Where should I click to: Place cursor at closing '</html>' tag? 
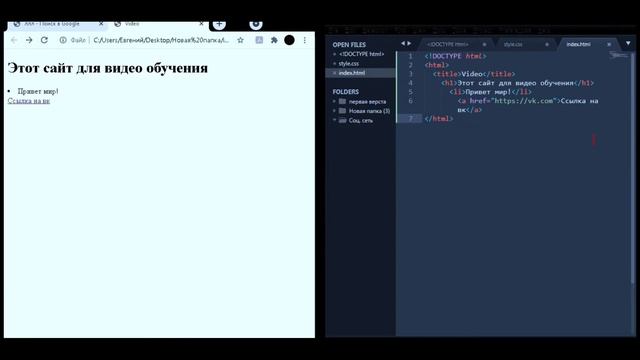click(439, 119)
